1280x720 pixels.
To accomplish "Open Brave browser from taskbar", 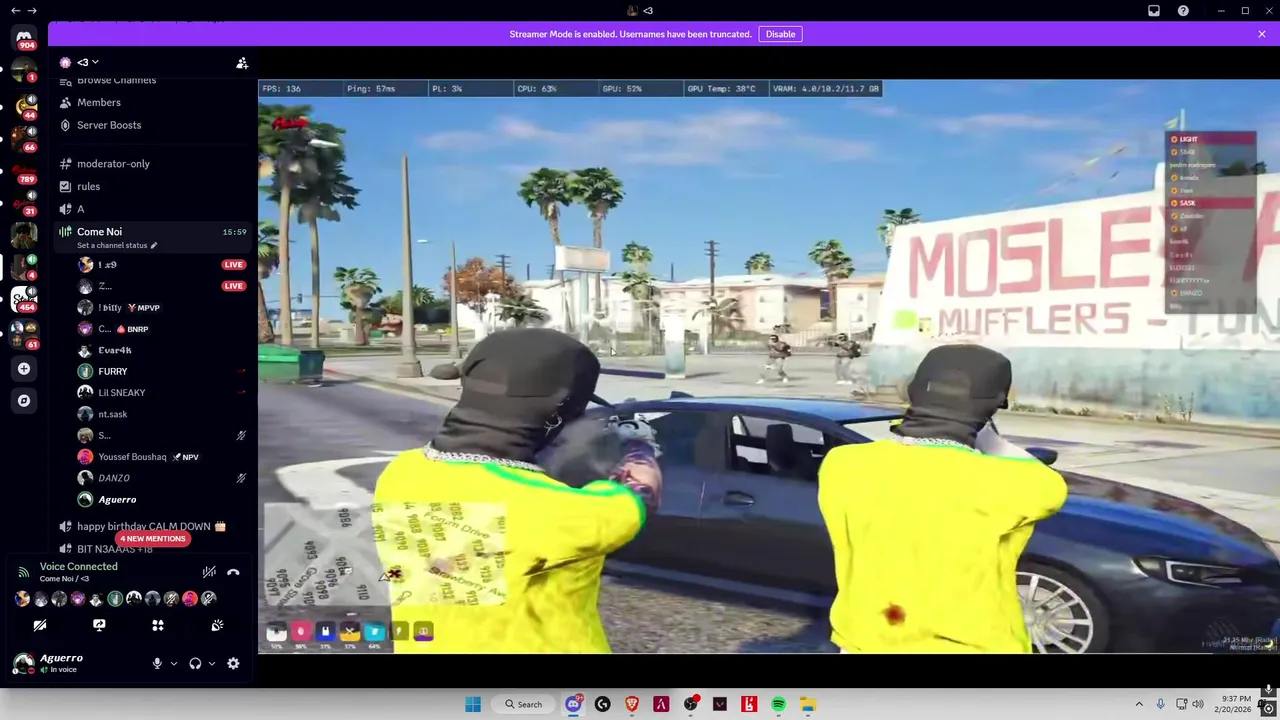I will click(x=632, y=704).
